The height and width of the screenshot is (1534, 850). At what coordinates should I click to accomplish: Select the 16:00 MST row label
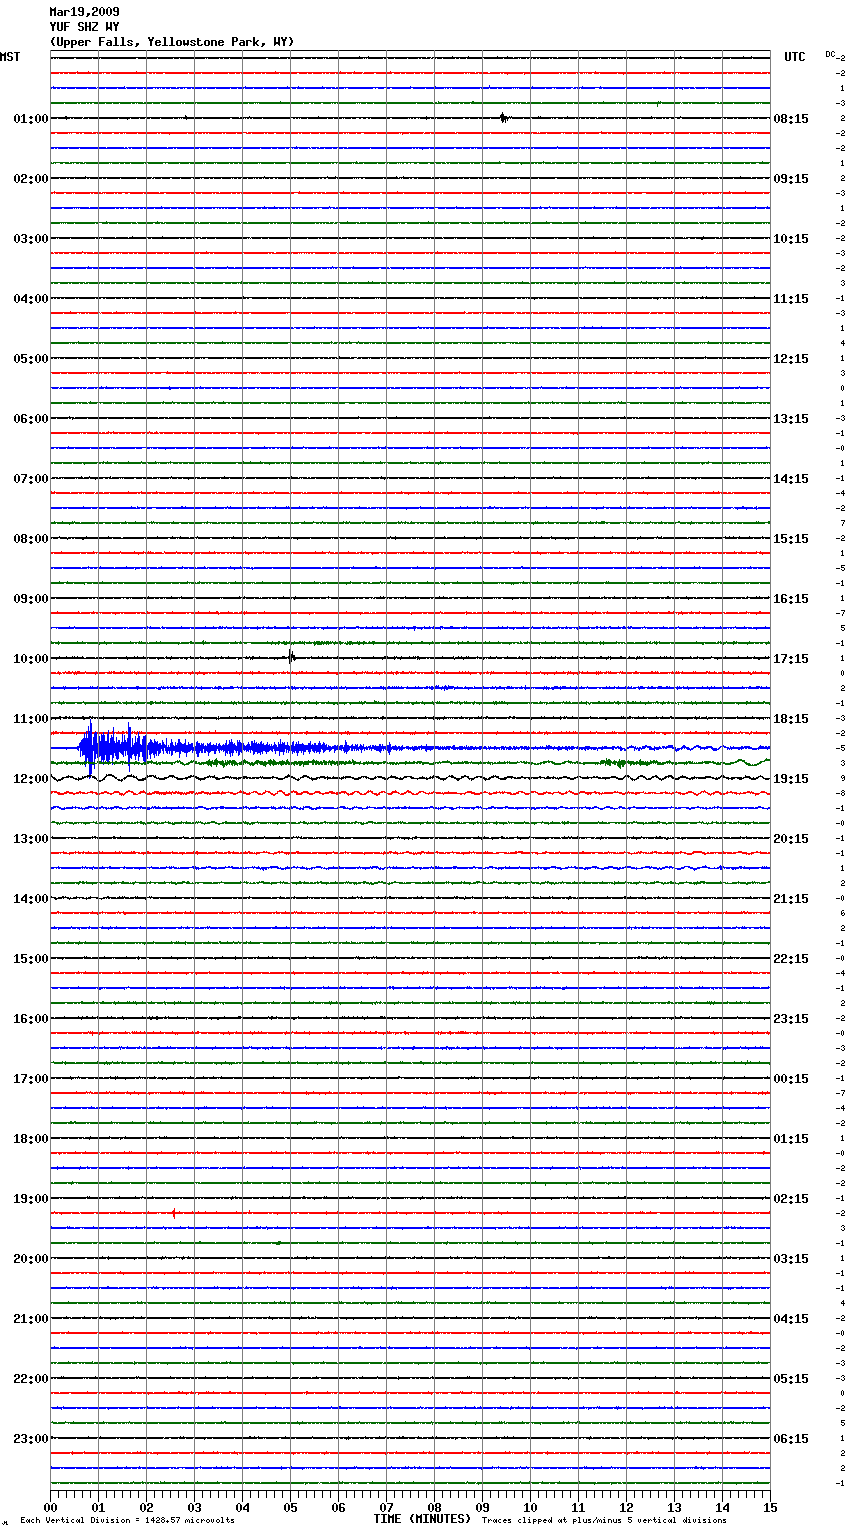click(x=31, y=1019)
